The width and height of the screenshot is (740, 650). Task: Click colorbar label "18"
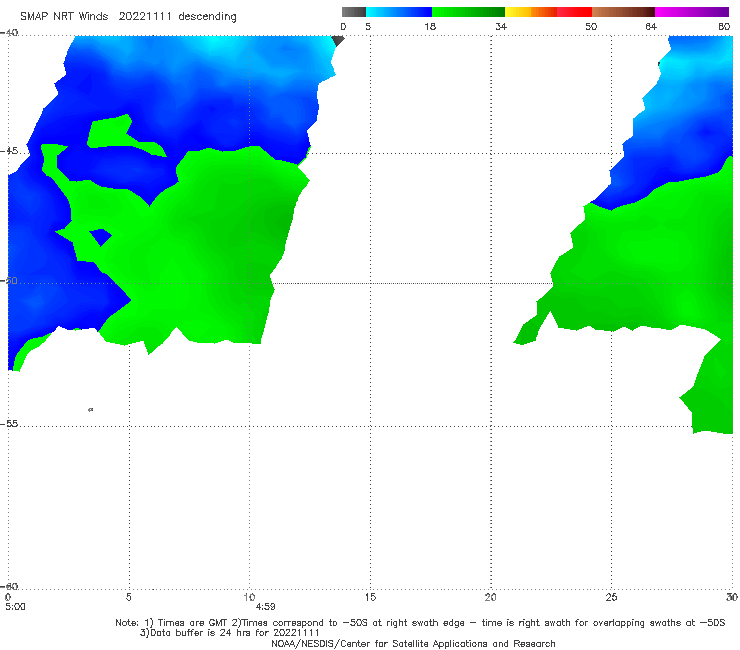pyautogui.click(x=430, y=27)
